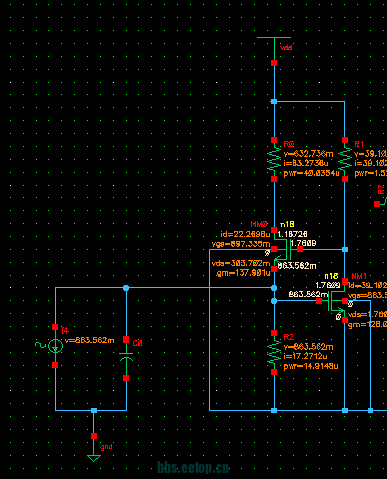This screenshot has width=387, height=479.
Task: Click the "R2" instance label
Action: tap(289, 337)
